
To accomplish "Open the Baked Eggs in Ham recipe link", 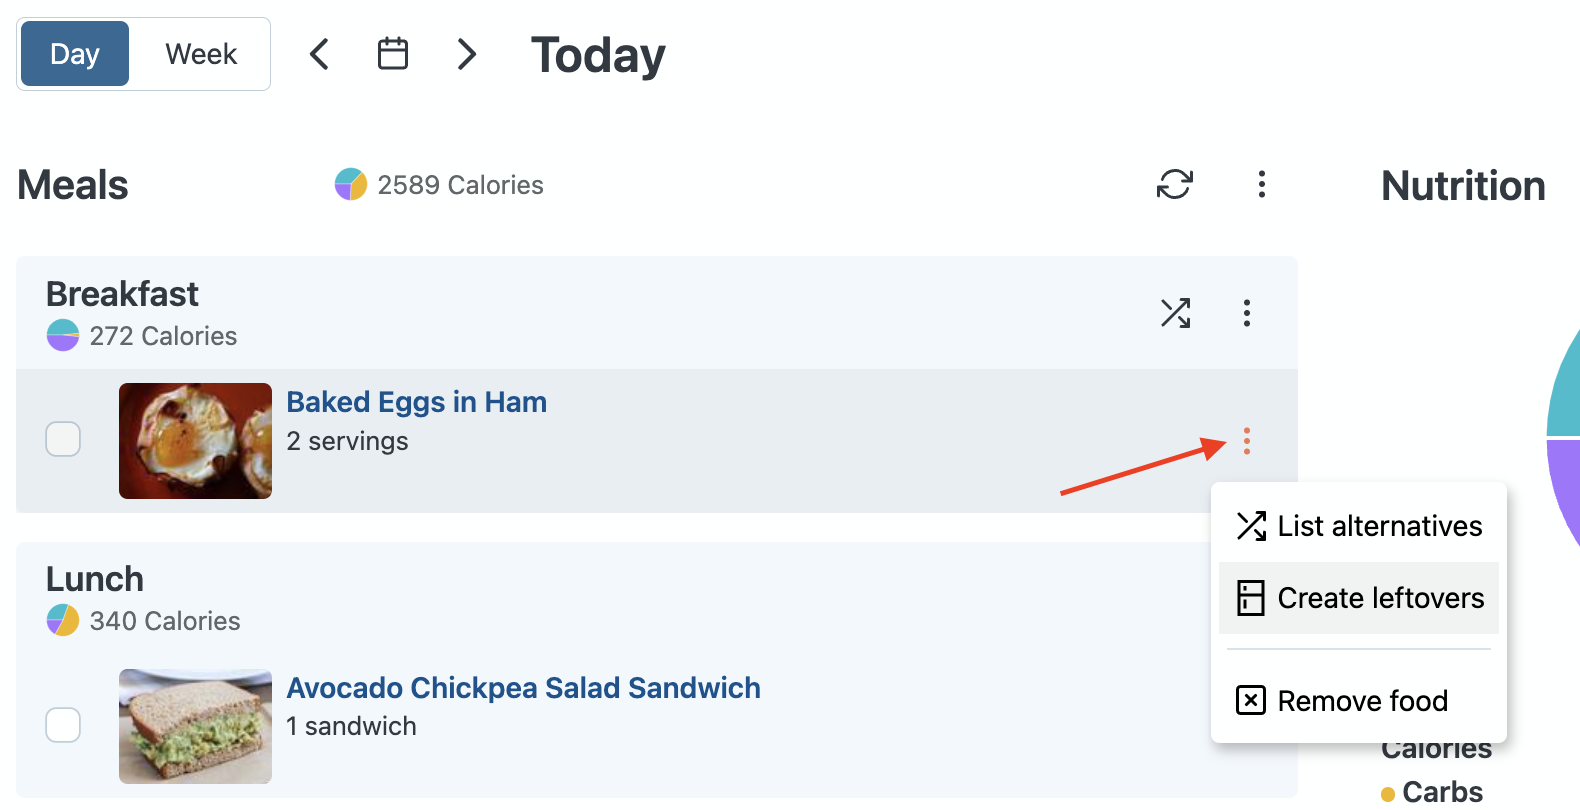I will click(416, 402).
